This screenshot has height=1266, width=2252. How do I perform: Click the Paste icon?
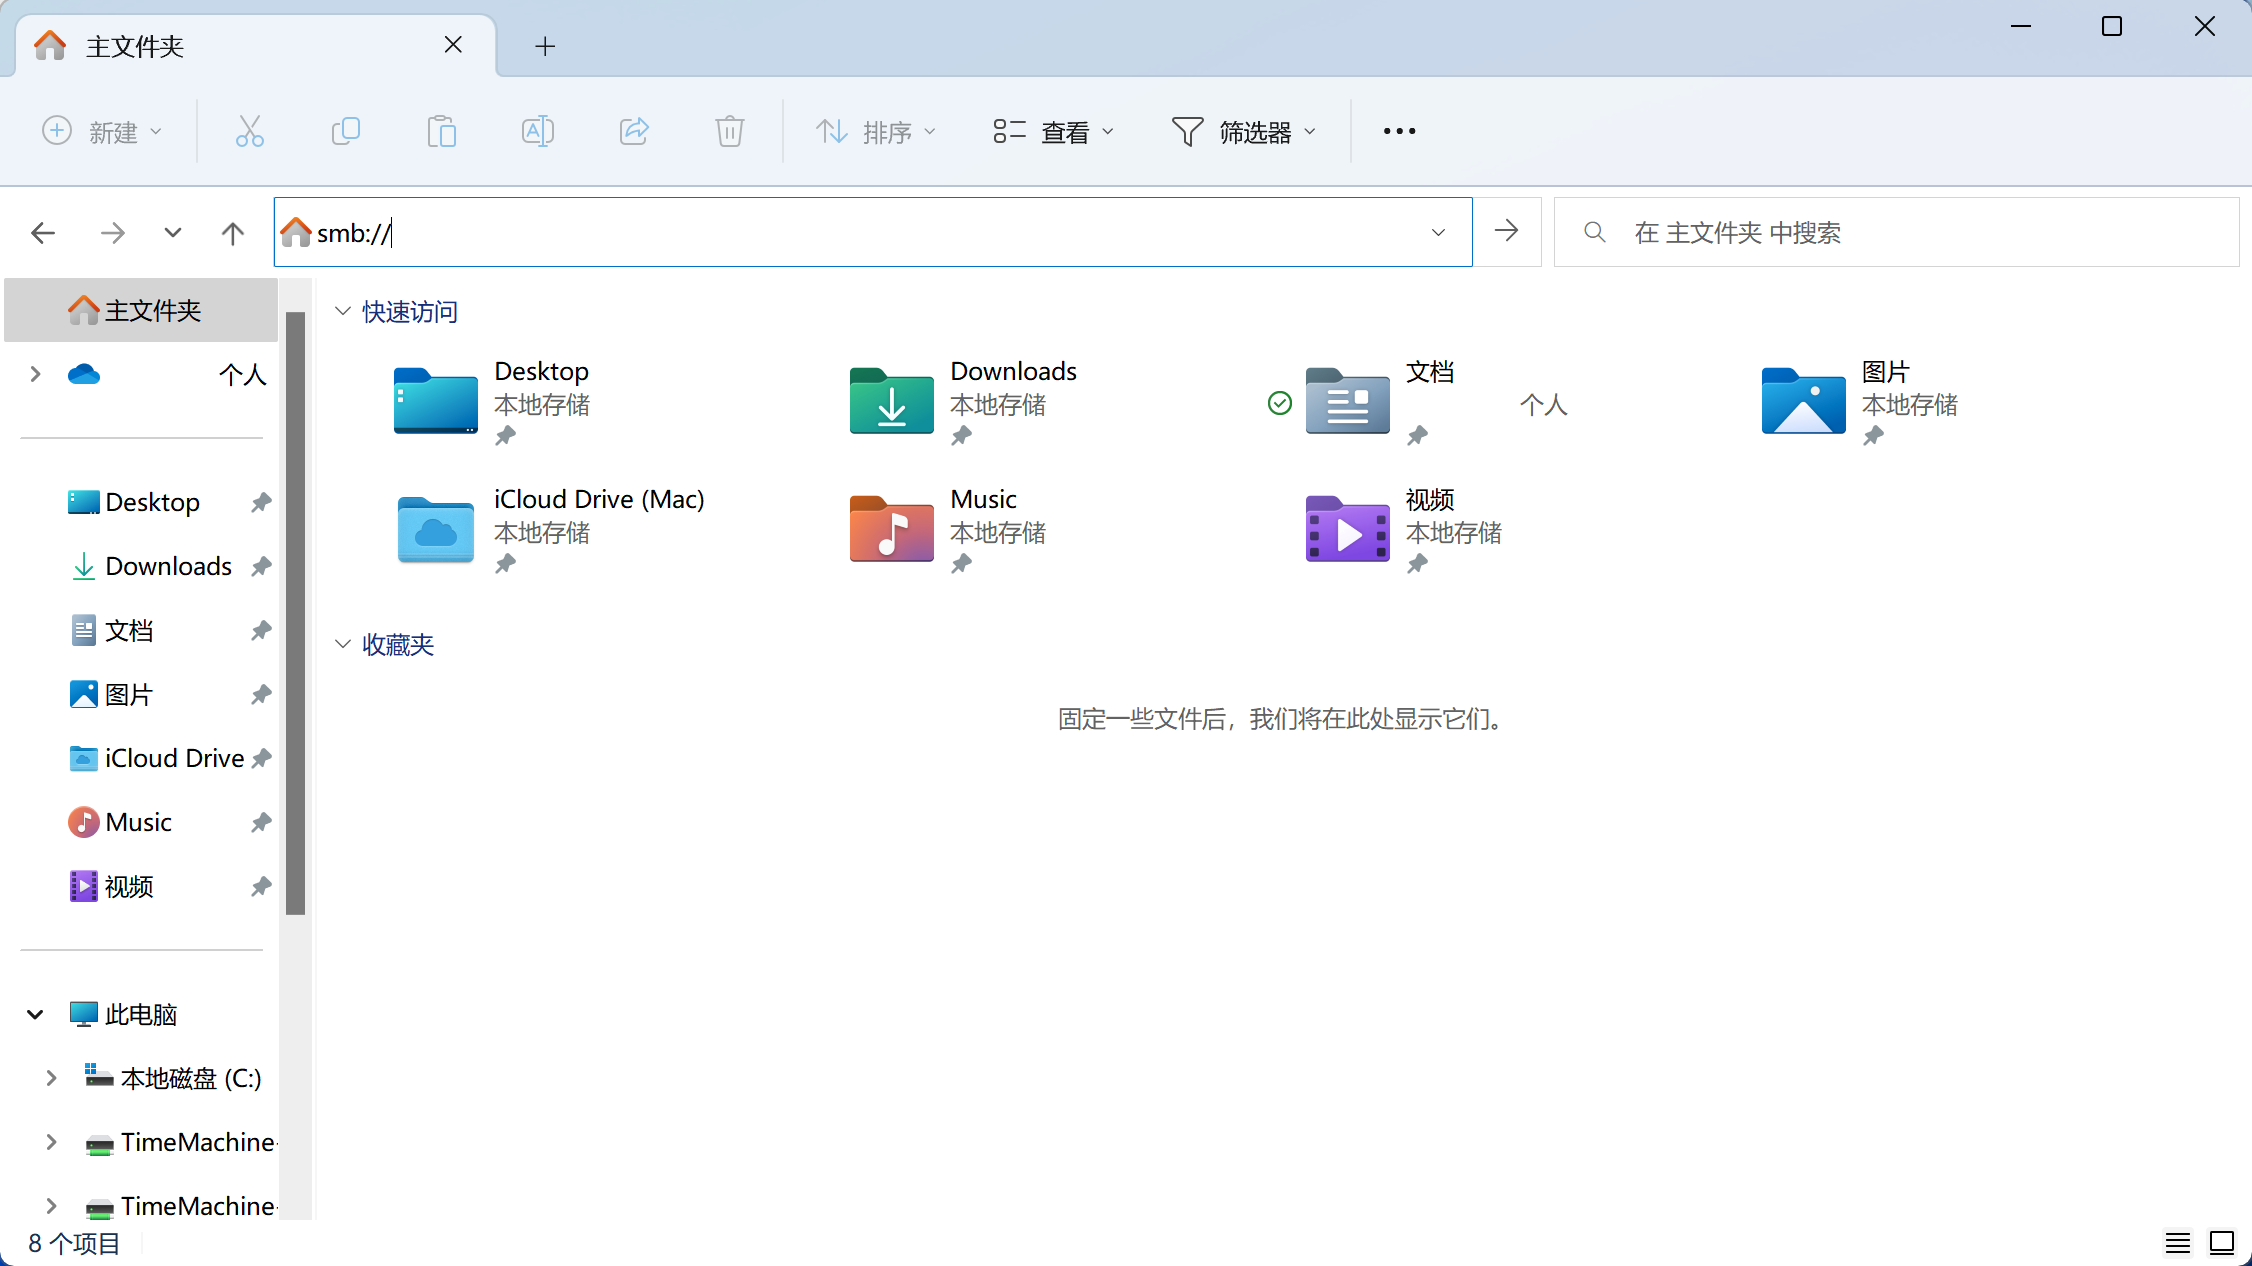point(441,131)
